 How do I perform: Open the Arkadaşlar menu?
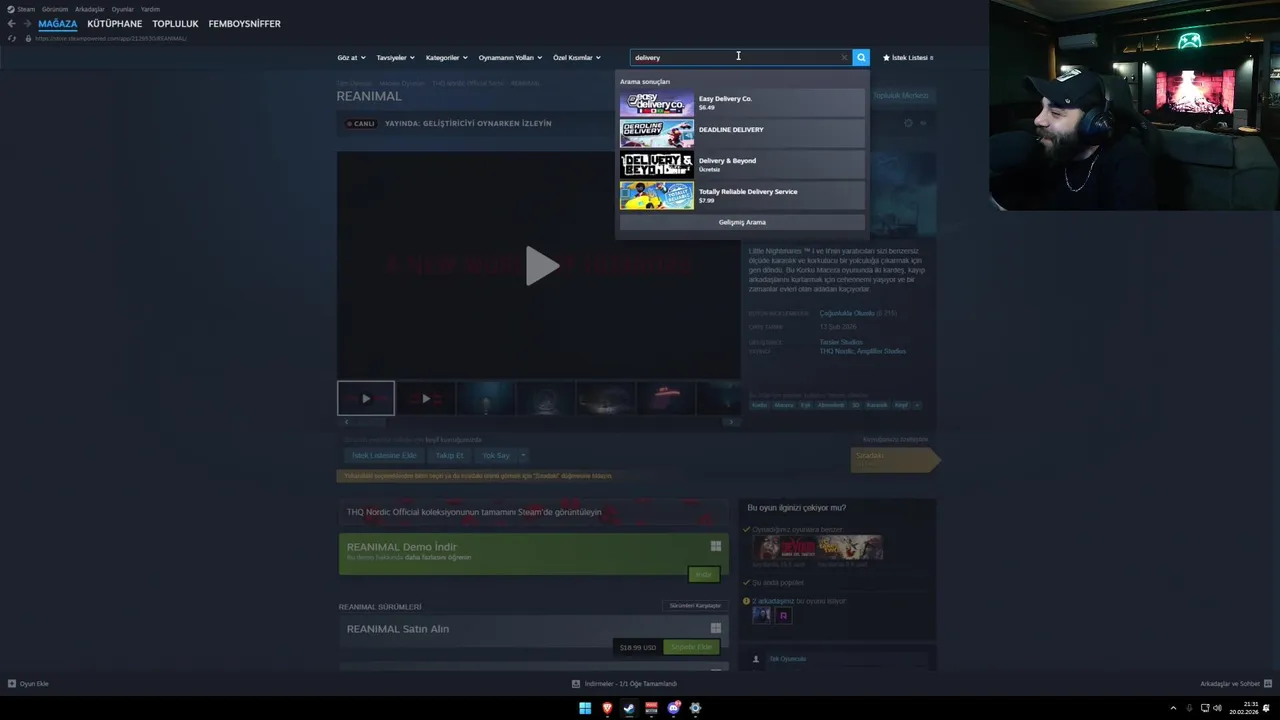coord(89,9)
